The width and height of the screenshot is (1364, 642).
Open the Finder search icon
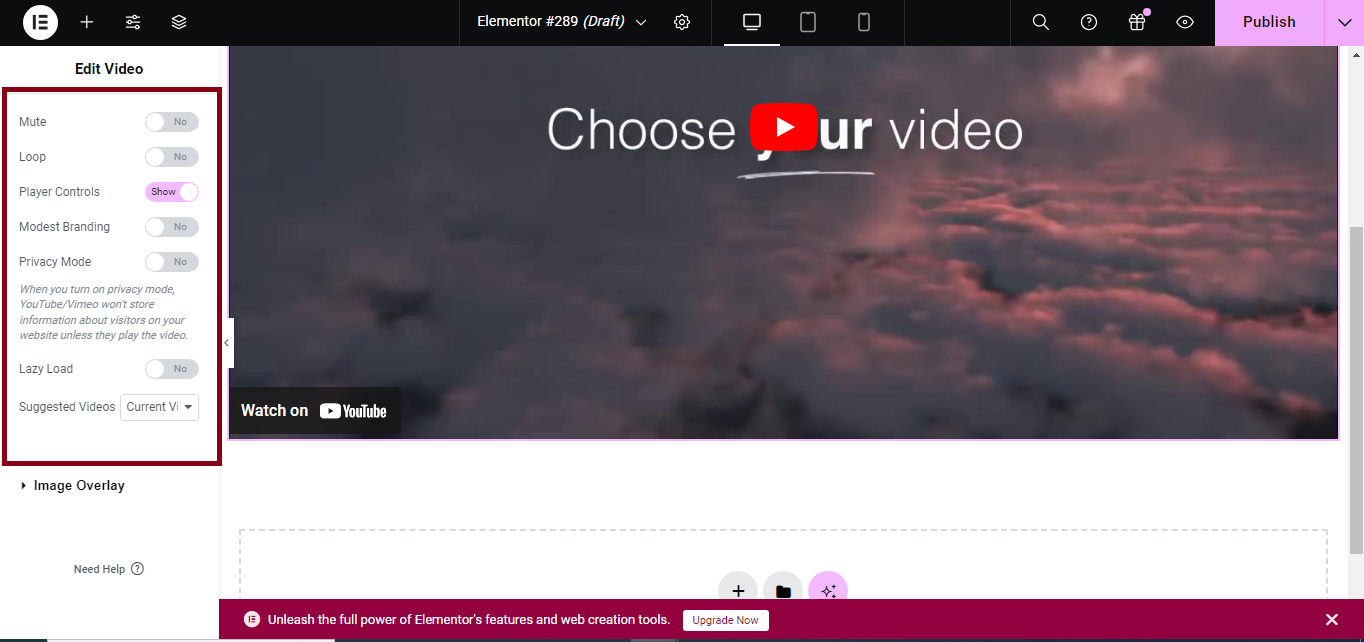pos(1041,22)
